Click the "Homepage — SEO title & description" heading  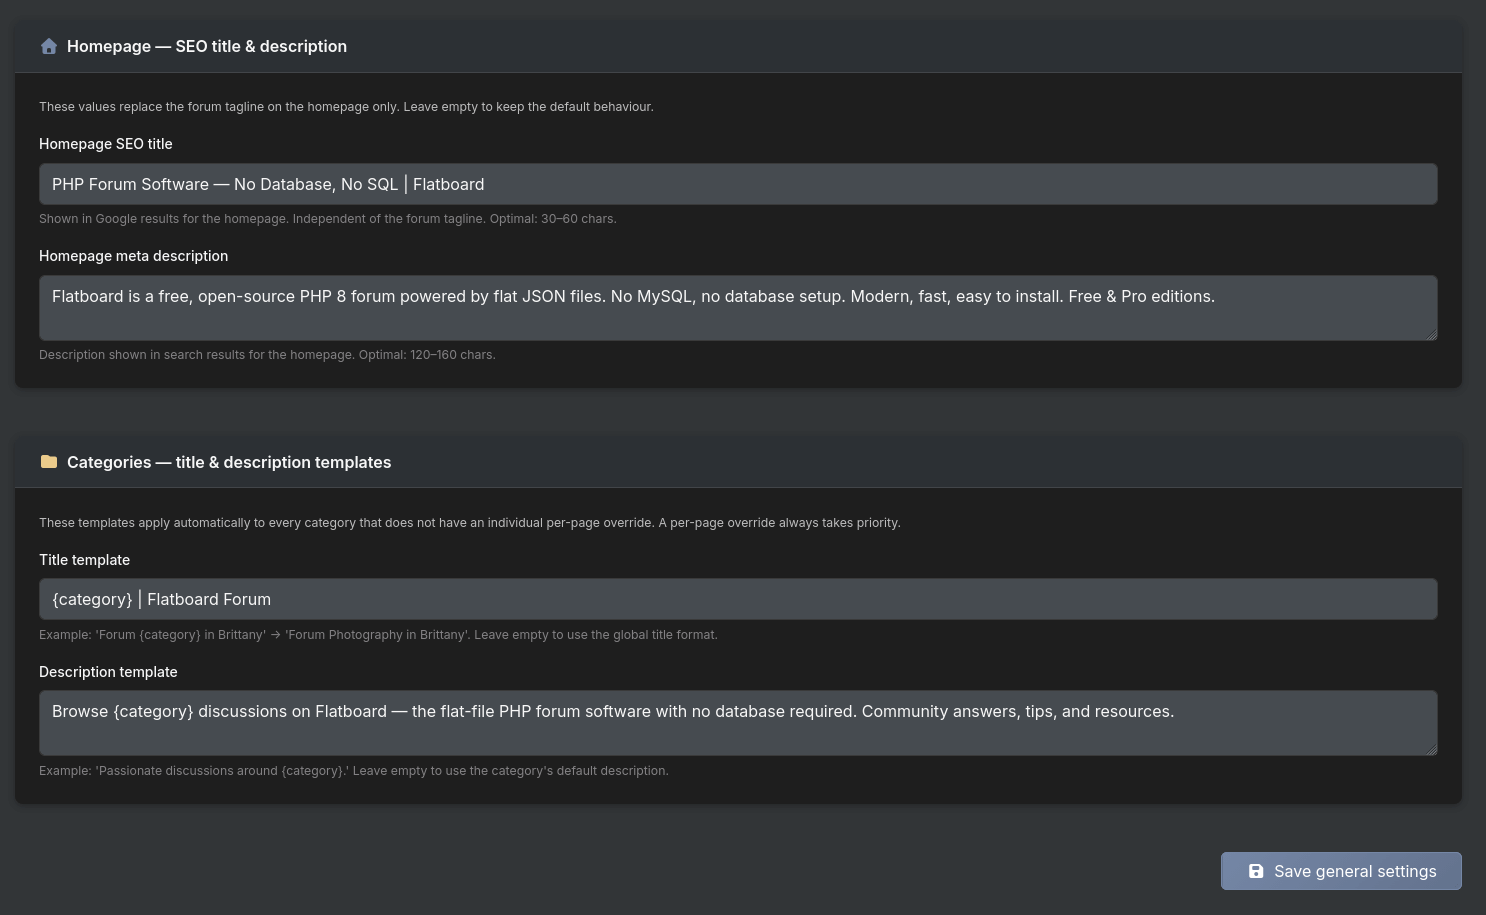pos(207,47)
